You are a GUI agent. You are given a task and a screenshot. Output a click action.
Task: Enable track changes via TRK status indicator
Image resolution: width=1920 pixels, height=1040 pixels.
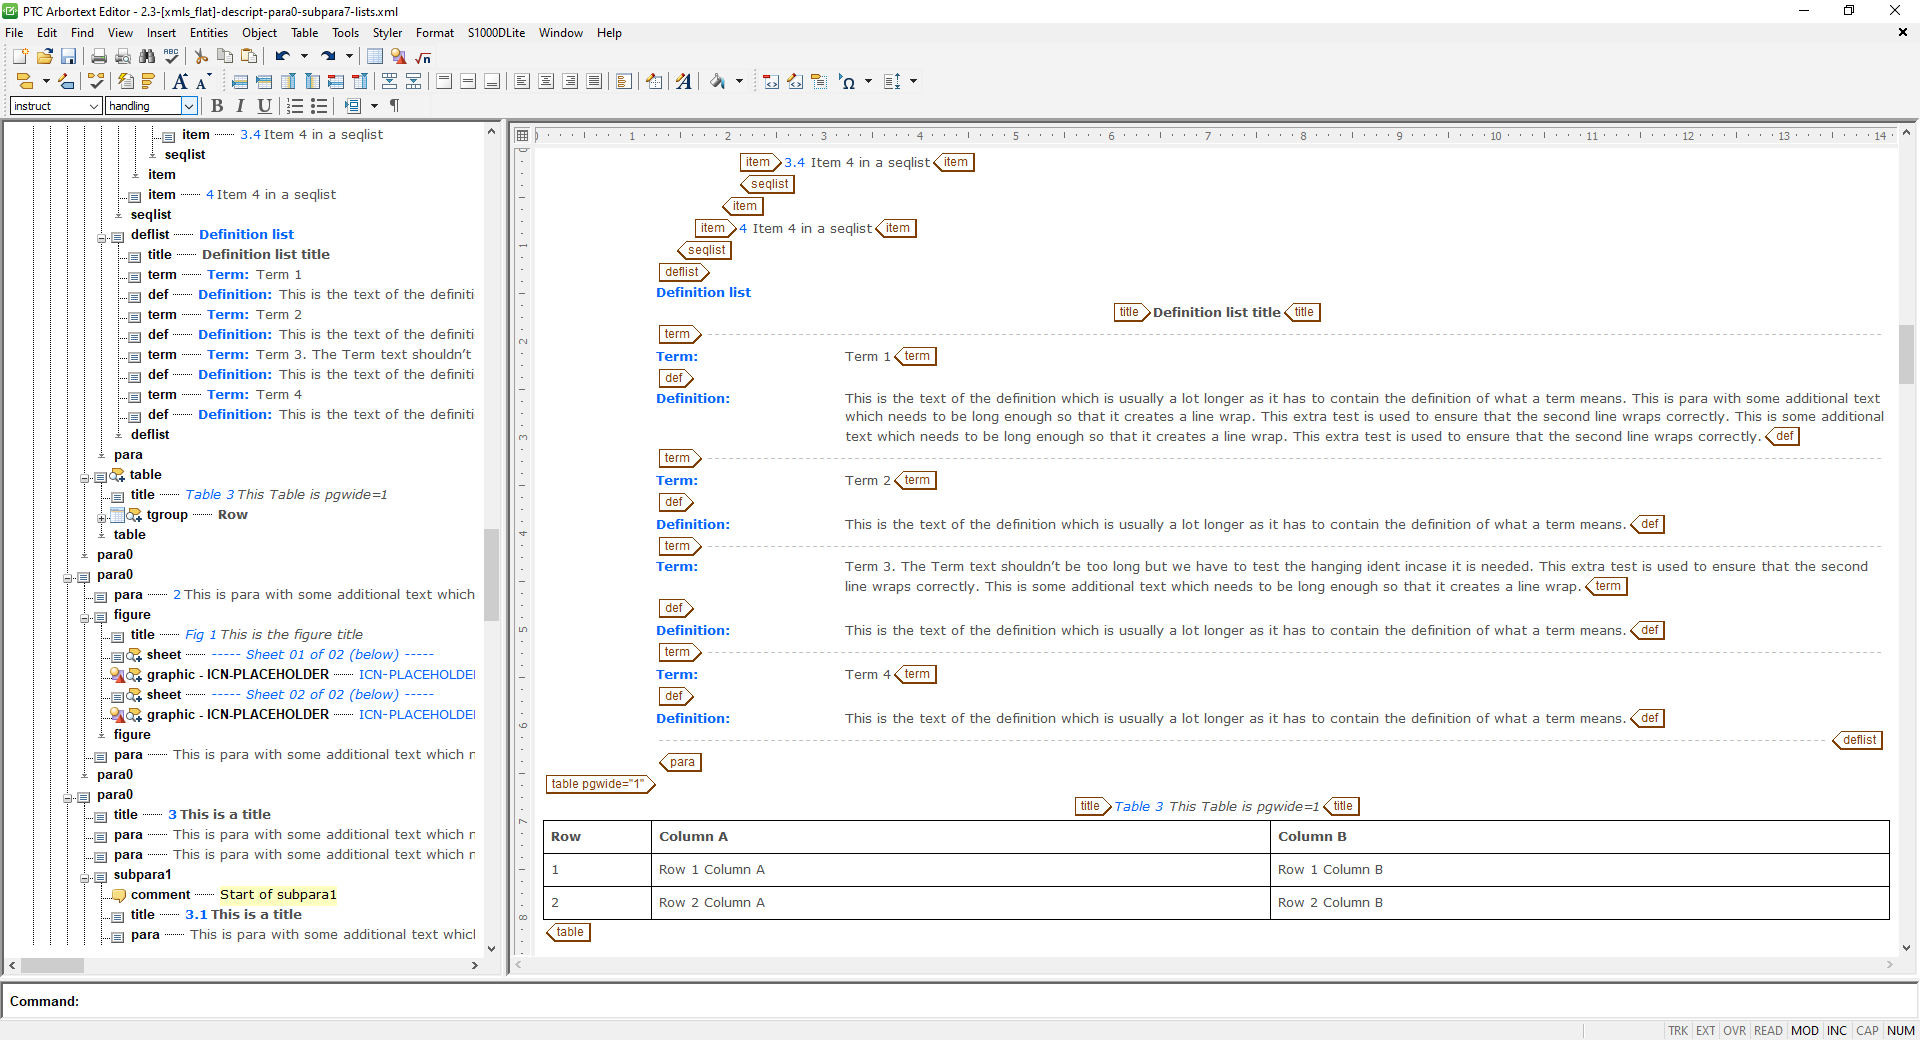coord(1678,1031)
